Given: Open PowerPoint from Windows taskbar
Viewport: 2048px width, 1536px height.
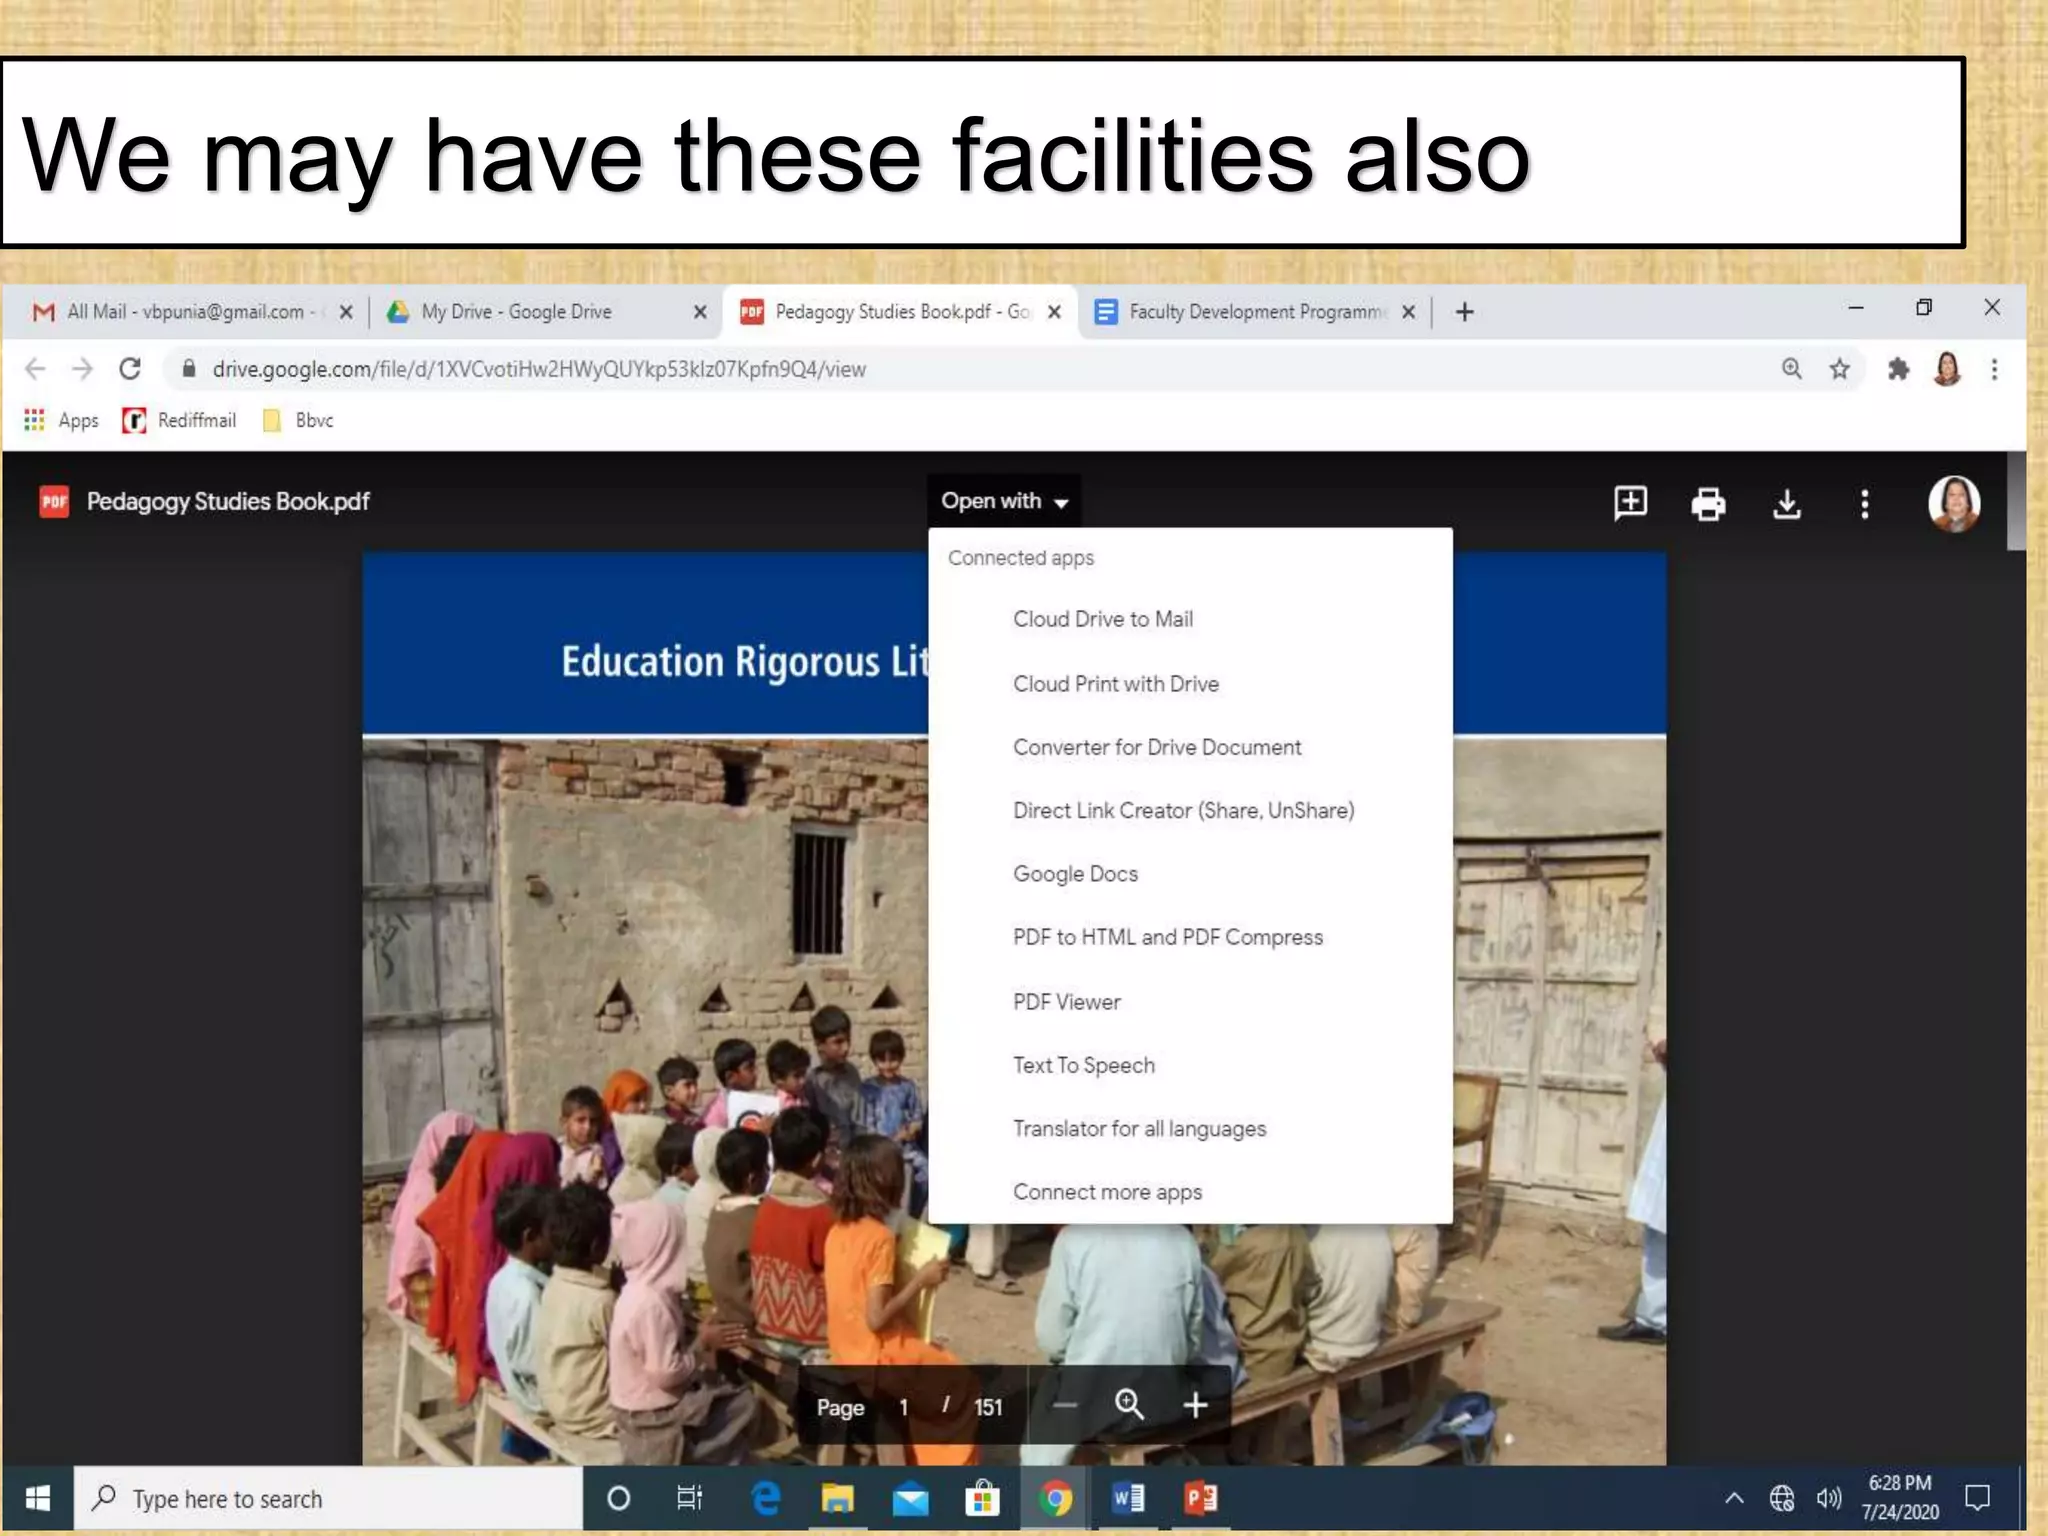Looking at the screenshot, I should coord(1201,1498).
